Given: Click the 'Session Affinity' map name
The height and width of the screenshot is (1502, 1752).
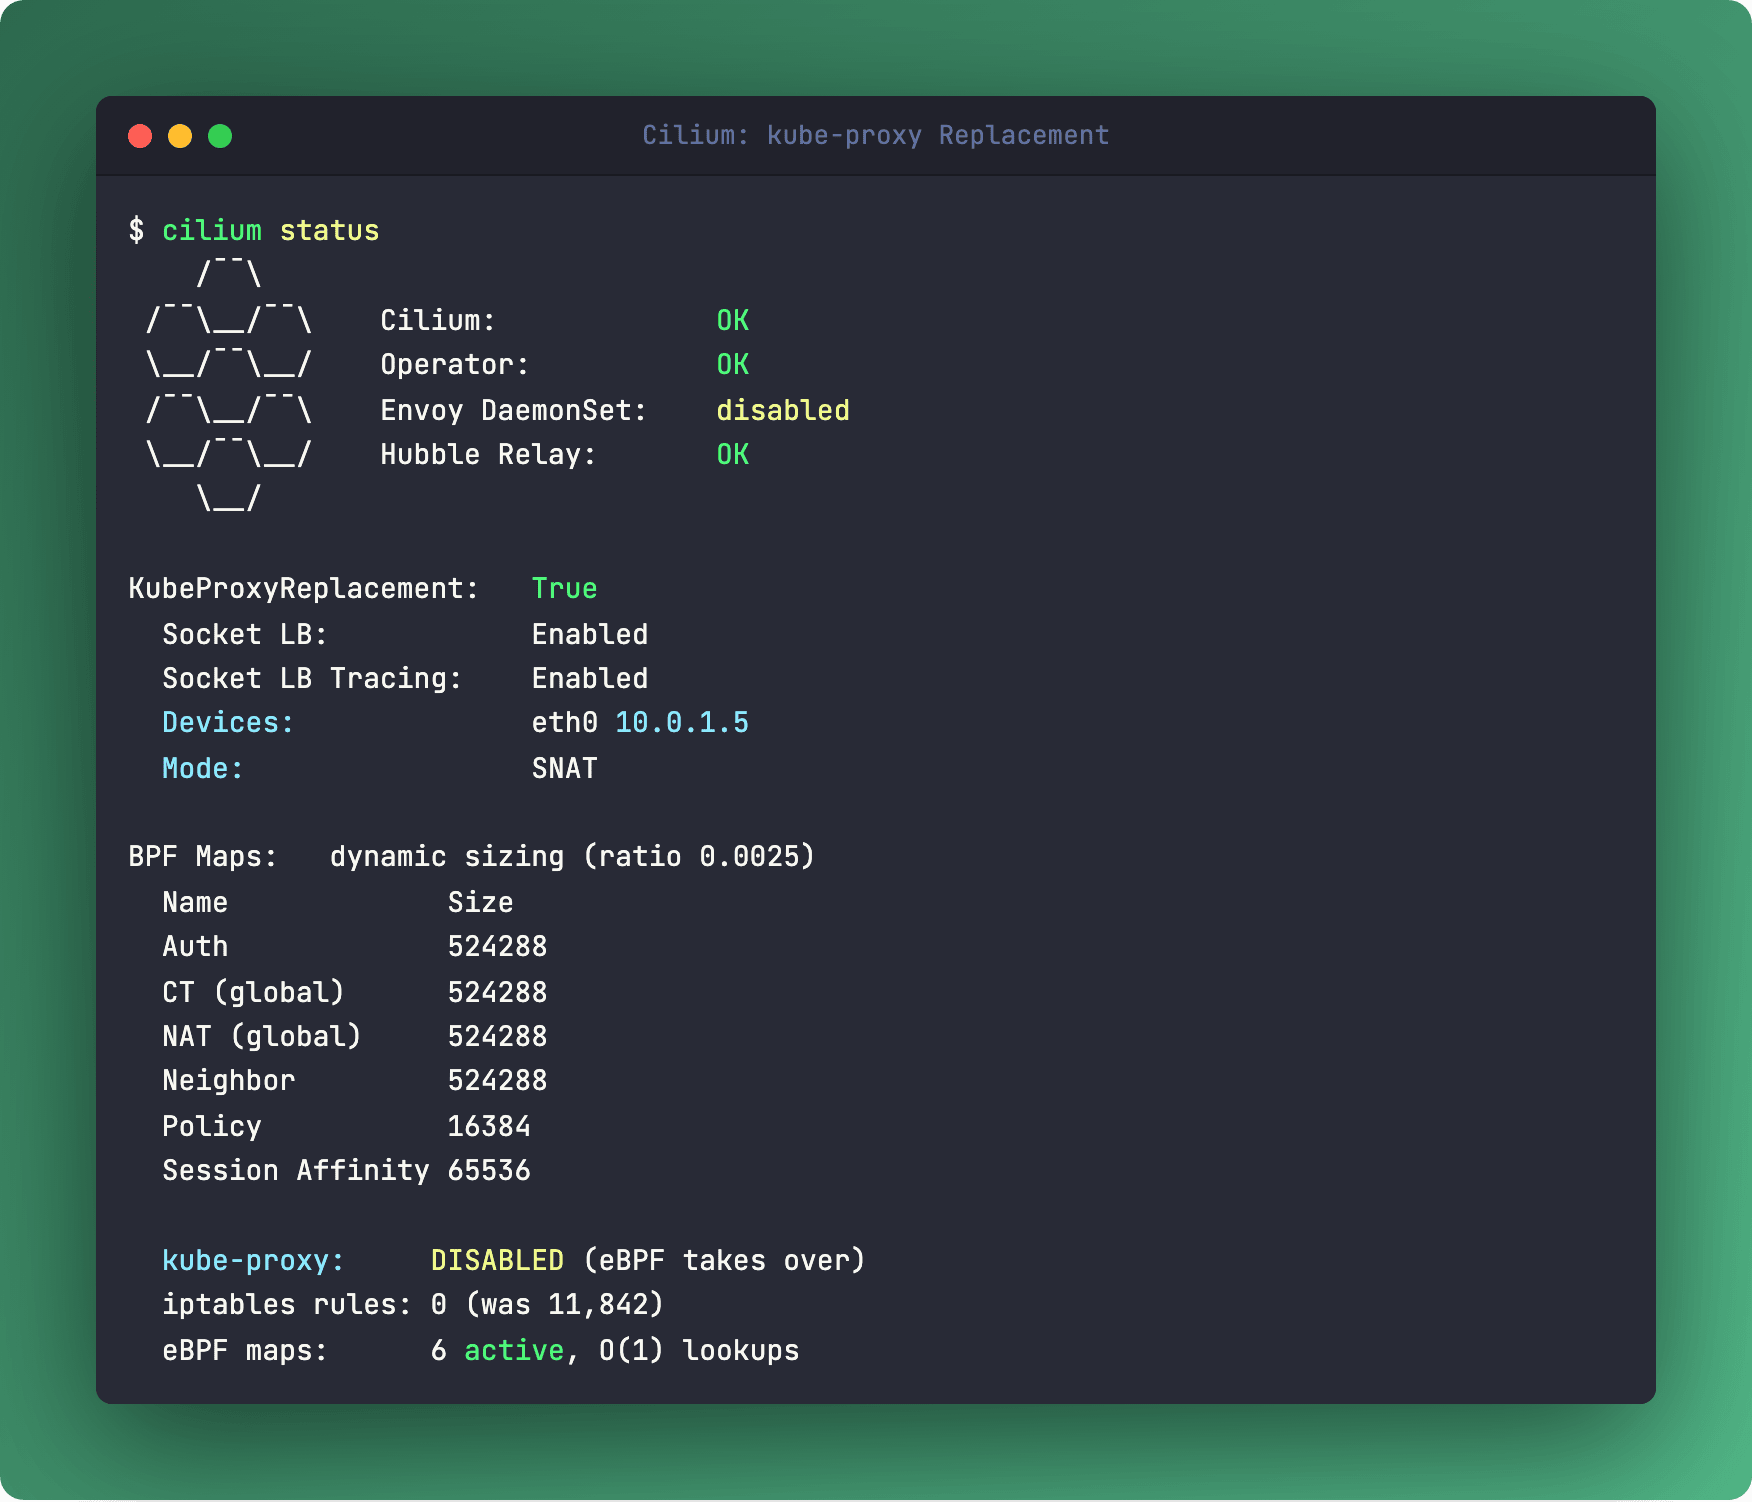Looking at the screenshot, I should click(x=296, y=1170).
